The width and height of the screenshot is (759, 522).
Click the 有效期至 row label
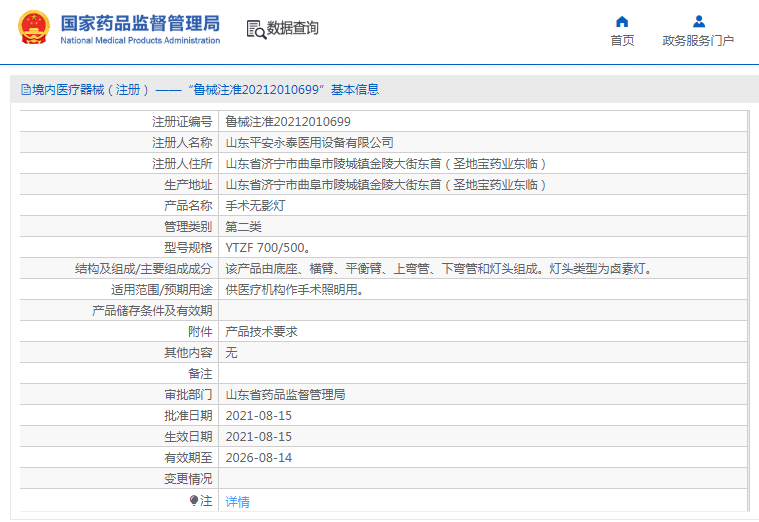[x=188, y=458]
